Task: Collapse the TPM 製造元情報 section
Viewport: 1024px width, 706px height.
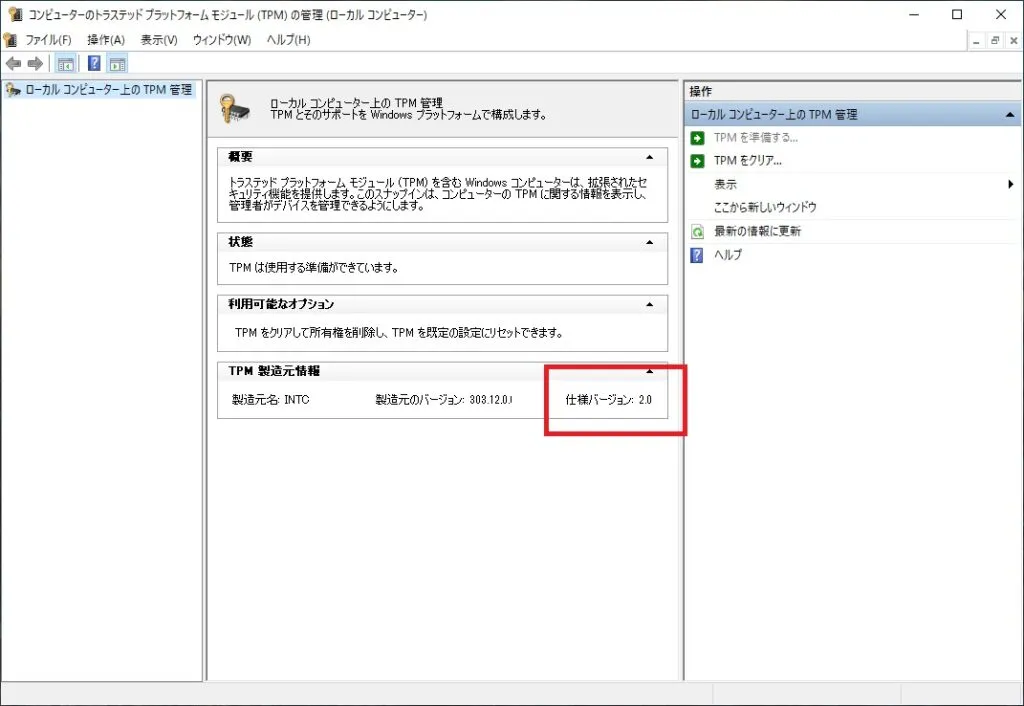Action: 649,371
